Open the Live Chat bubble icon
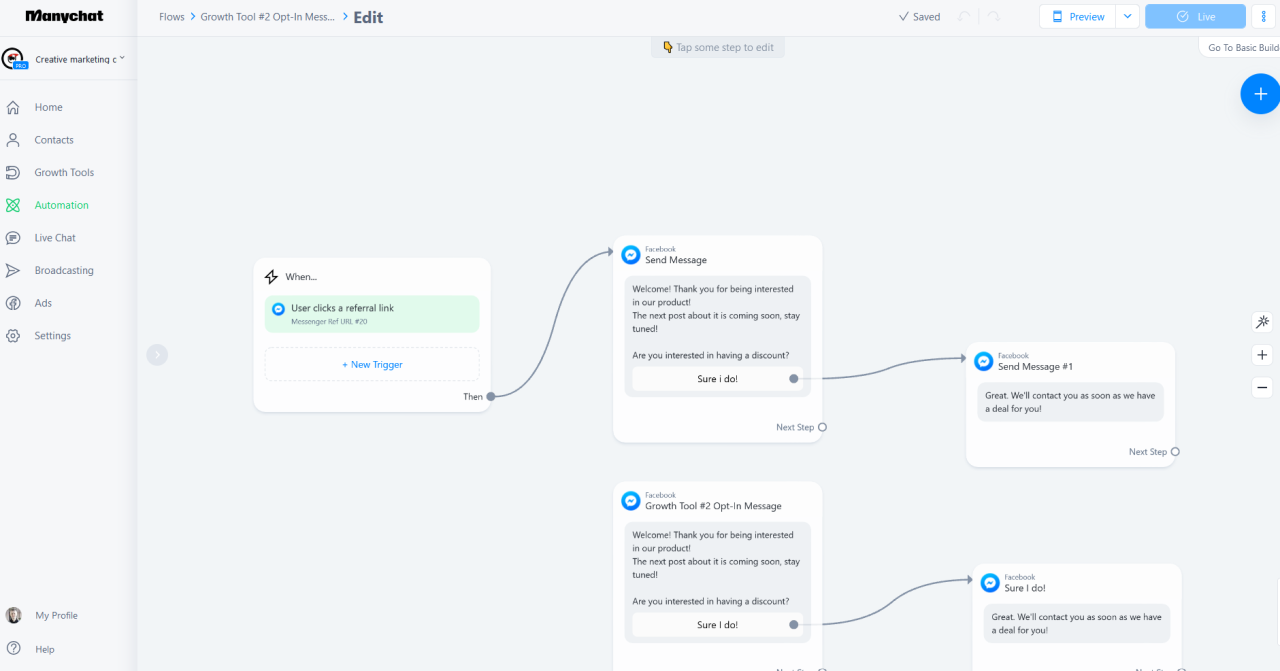 tap(13, 238)
